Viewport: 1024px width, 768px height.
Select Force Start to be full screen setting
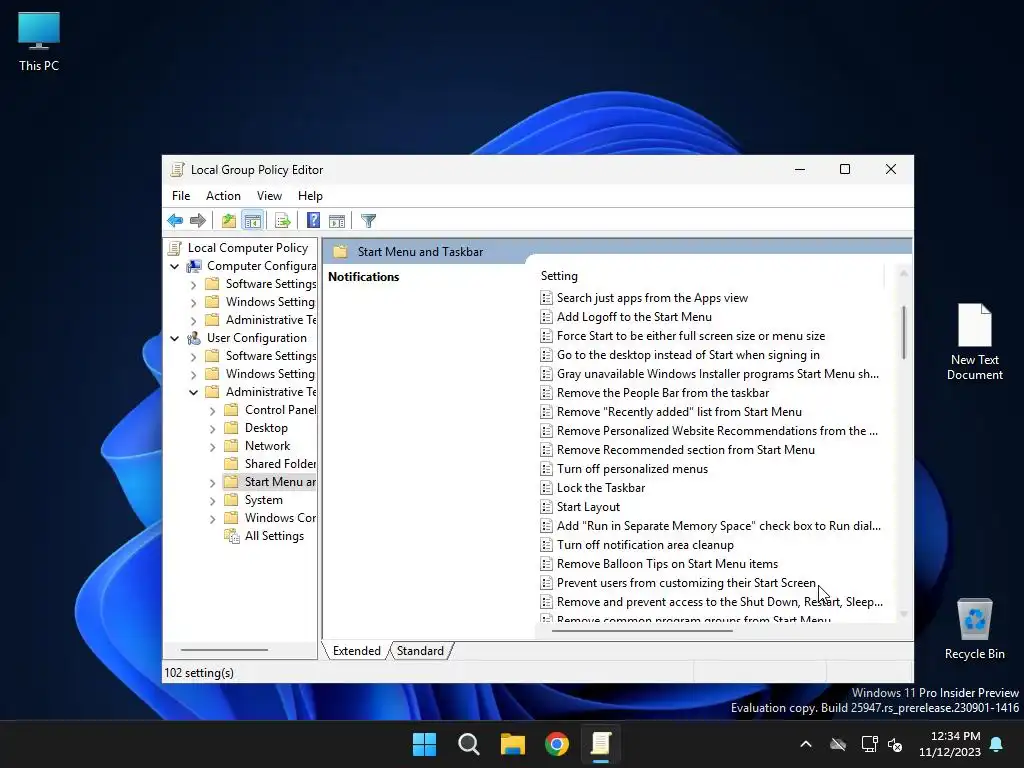click(691, 336)
